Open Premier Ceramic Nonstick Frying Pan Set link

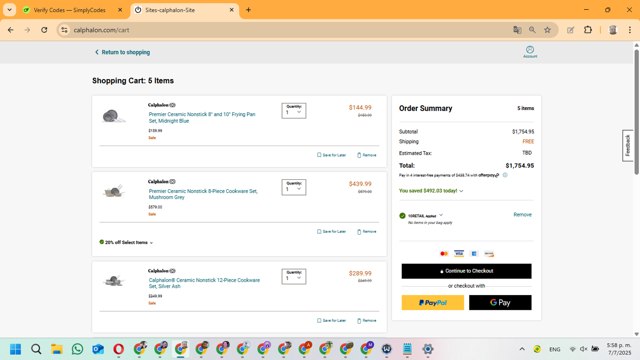(x=202, y=118)
